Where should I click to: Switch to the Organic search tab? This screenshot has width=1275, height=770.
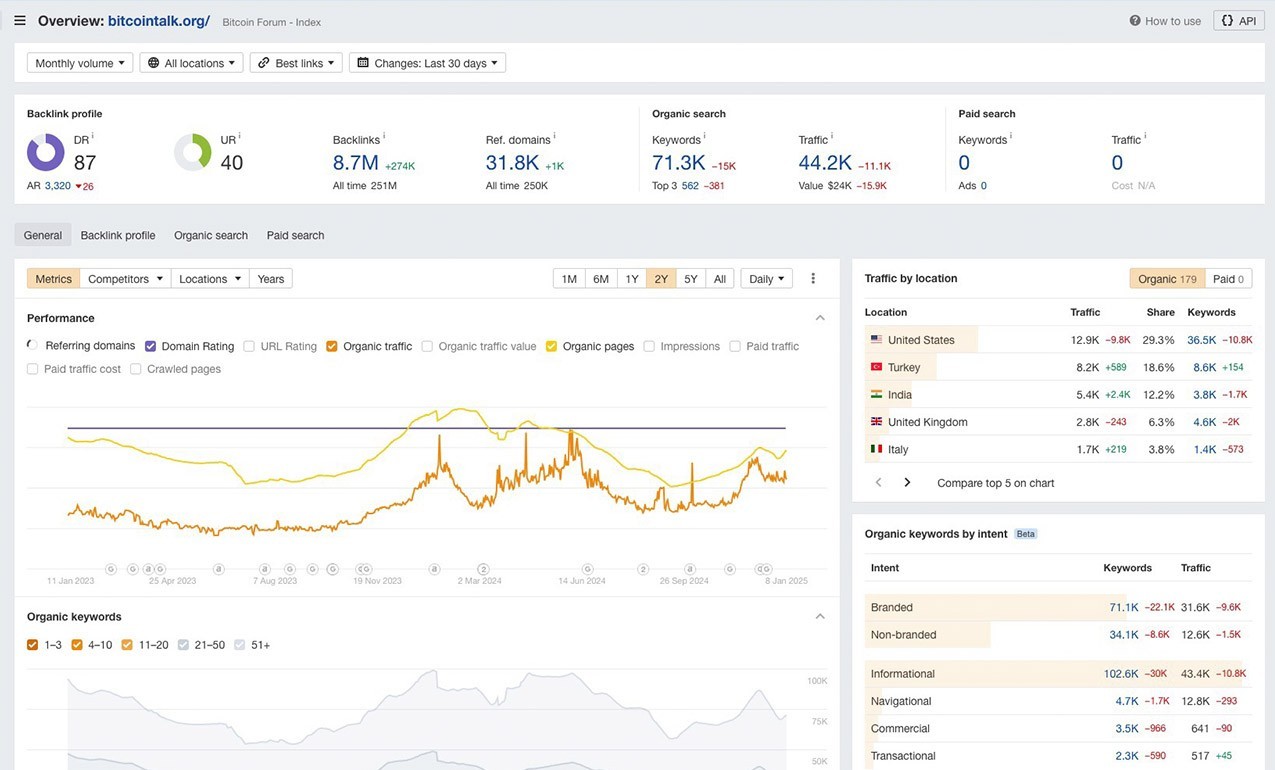coord(211,235)
